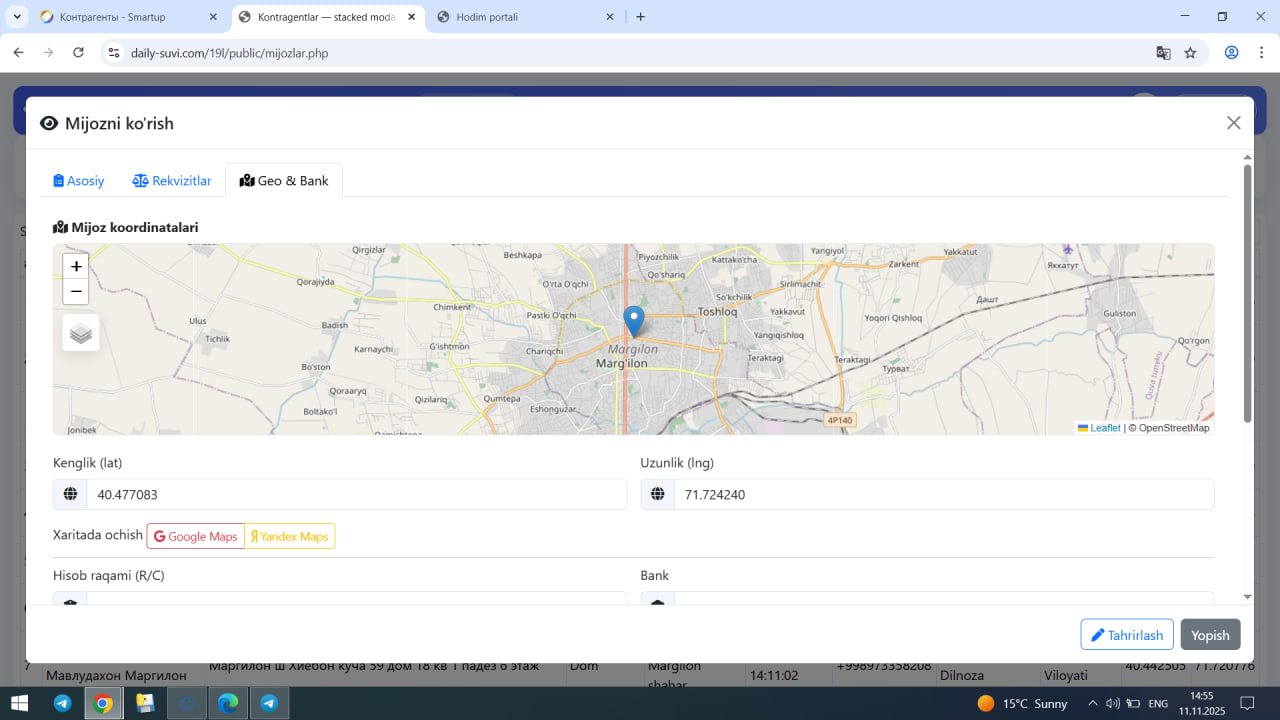Open location in Yandex Maps
The height and width of the screenshot is (720, 1280).
289,536
